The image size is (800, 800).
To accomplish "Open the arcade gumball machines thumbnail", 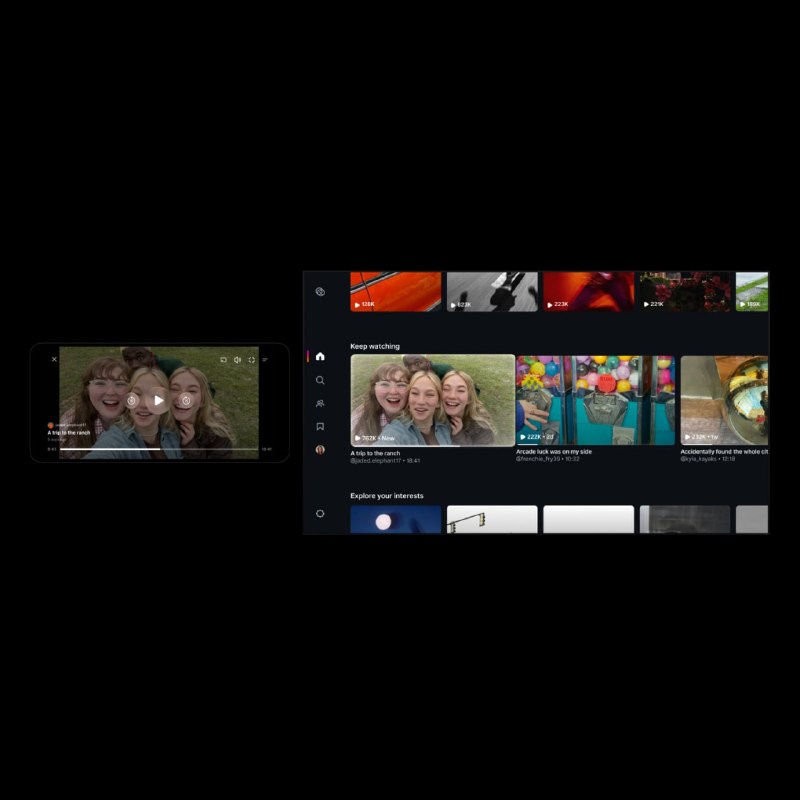I will point(595,400).
